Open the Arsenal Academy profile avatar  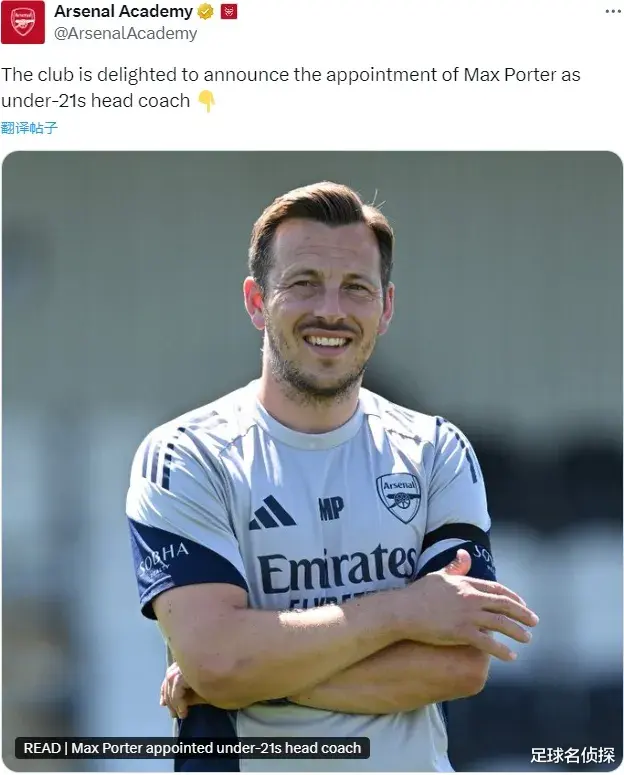point(23,22)
